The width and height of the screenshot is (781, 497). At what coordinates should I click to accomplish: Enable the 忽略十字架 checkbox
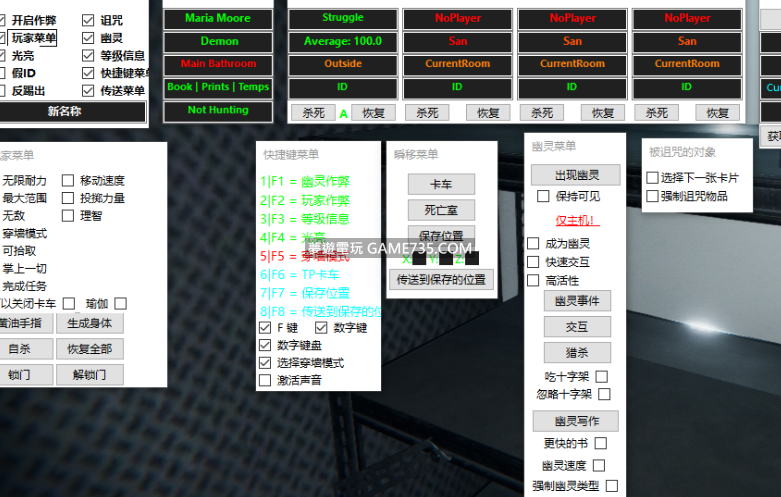pyautogui.click(x=604, y=394)
